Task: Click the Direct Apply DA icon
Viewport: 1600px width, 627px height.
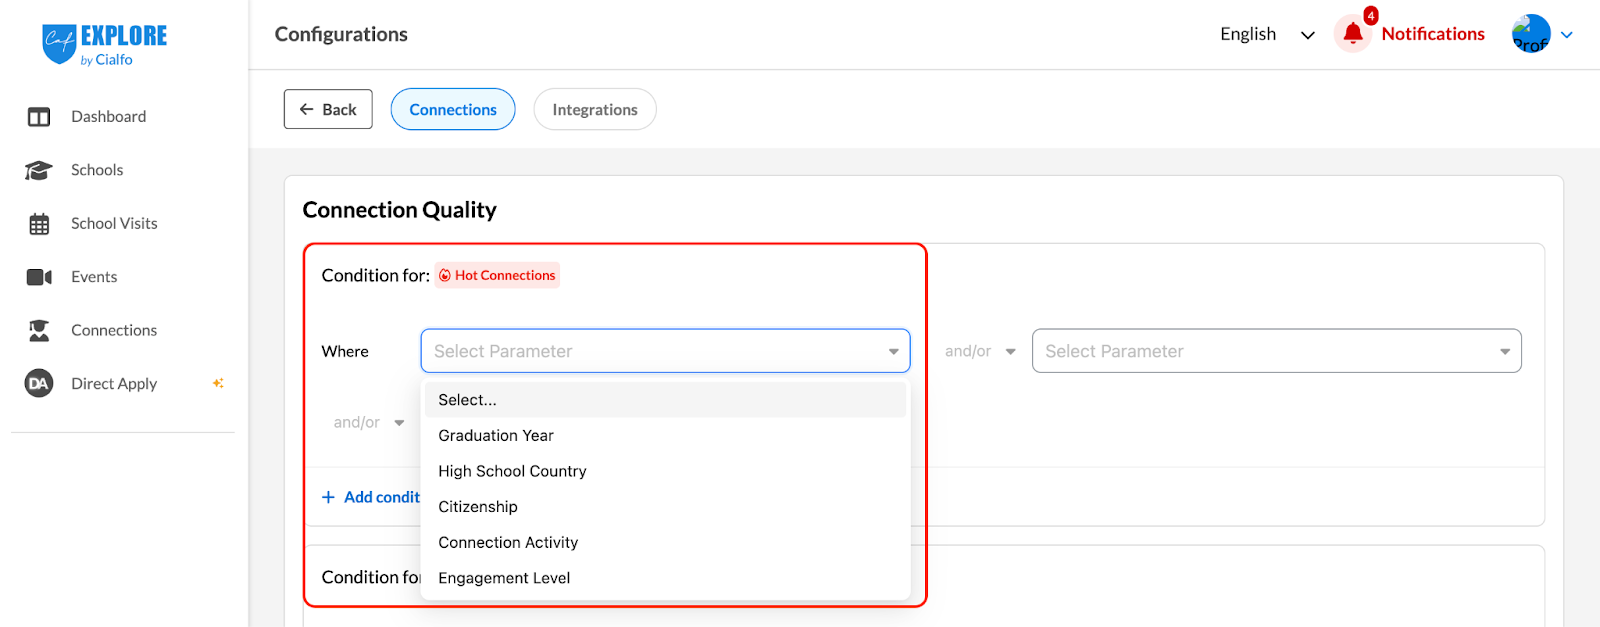Action: [39, 383]
